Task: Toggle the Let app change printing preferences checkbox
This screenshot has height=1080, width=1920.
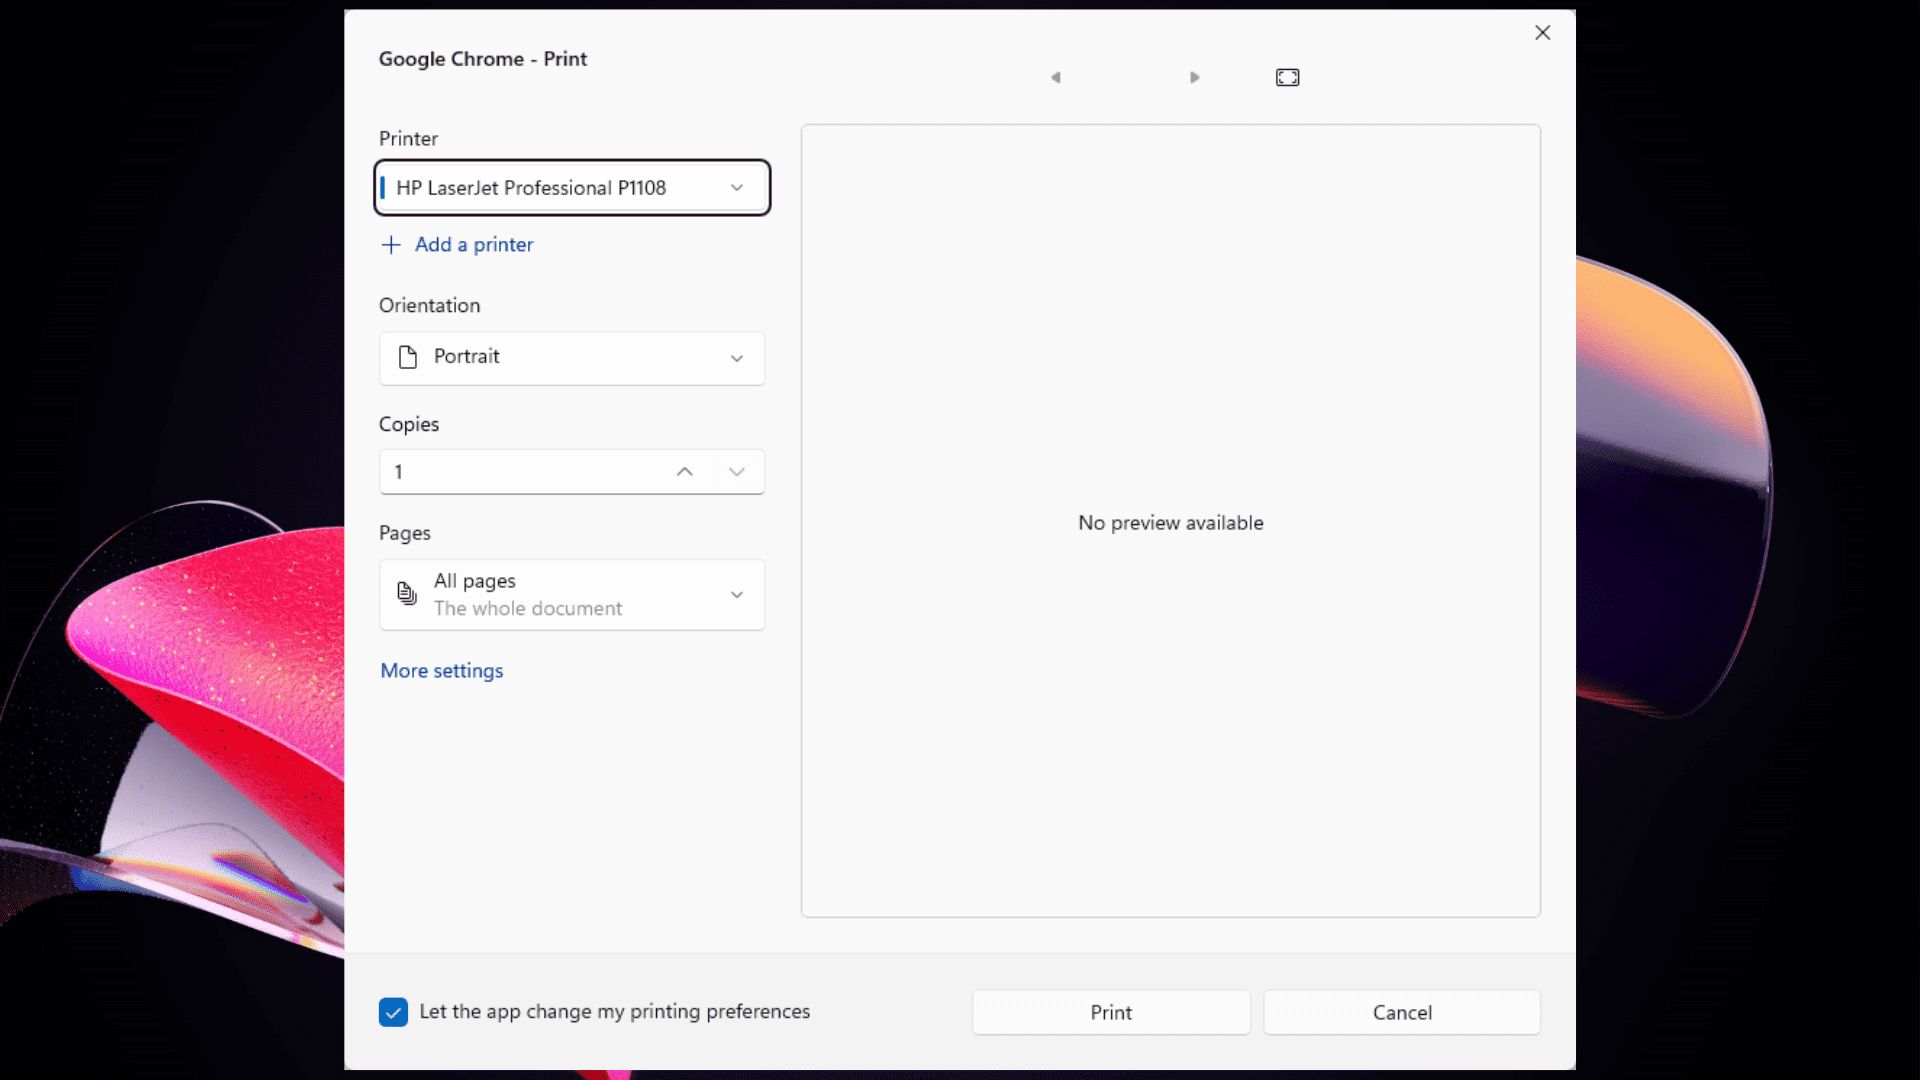Action: [393, 1013]
